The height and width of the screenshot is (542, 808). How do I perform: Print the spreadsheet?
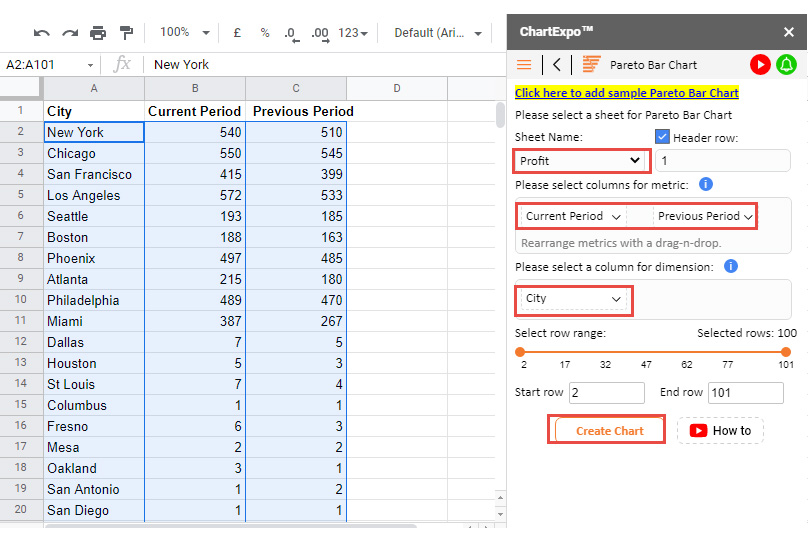(x=98, y=33)
